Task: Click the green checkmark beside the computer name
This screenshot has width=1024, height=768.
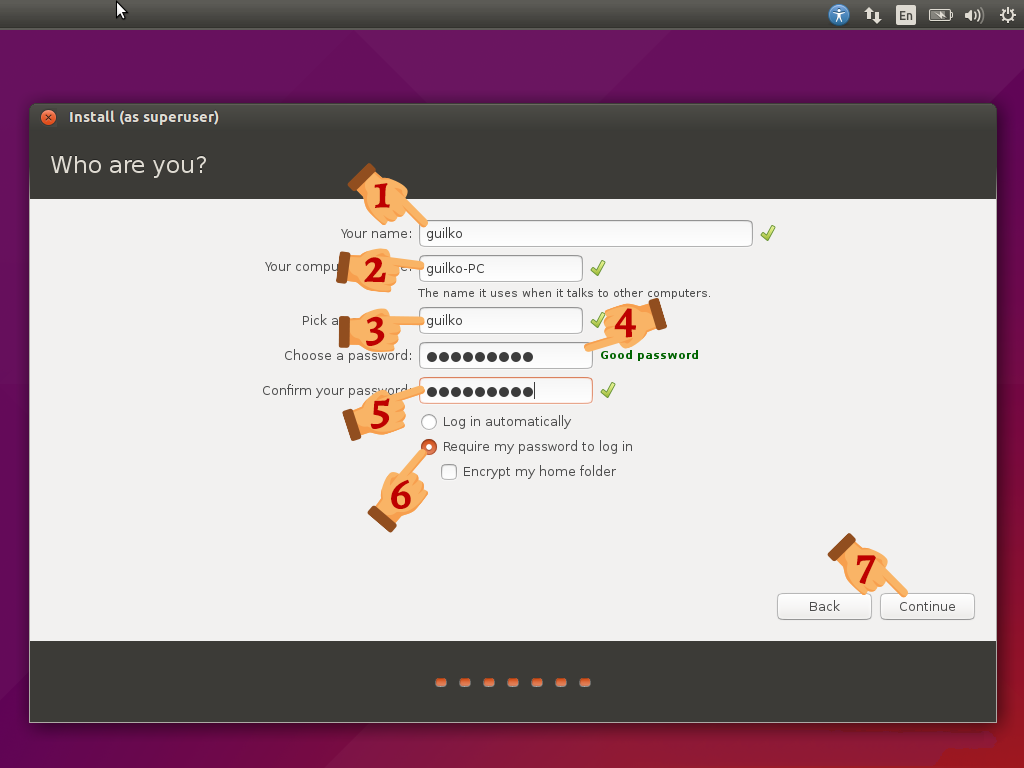Action: (x=597, y=268)
